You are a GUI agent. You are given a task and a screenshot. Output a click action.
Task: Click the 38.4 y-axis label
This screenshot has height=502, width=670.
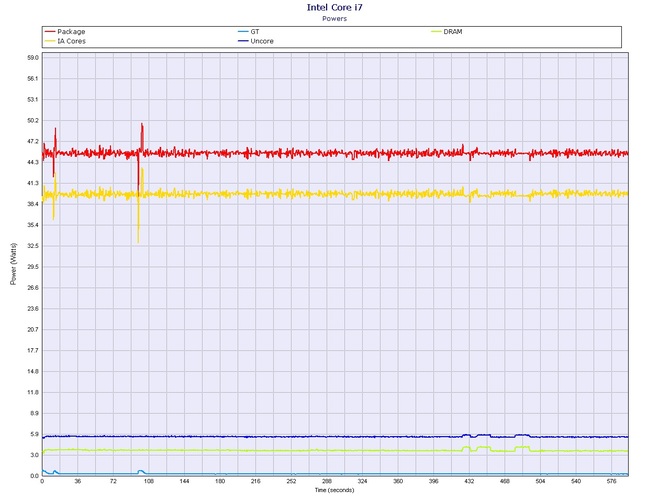point(33,204)
